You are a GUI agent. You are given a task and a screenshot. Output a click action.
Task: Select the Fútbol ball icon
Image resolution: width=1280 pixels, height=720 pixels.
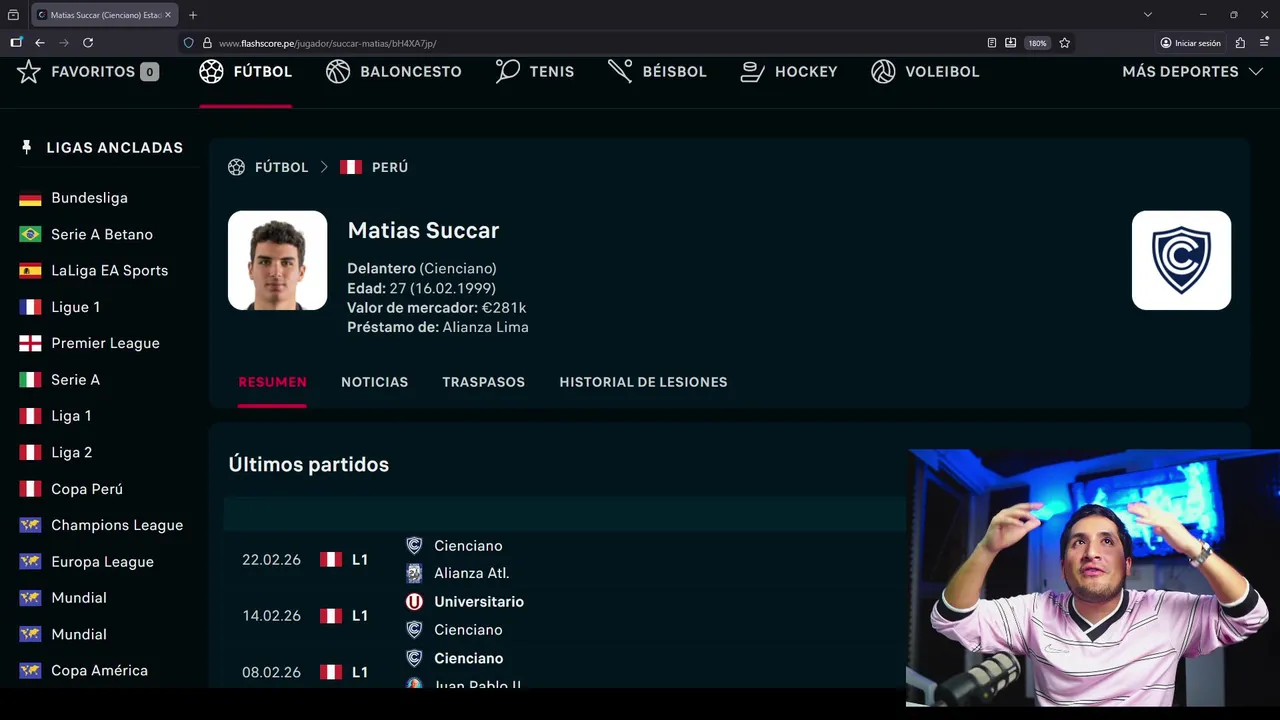tap(211, 72)
